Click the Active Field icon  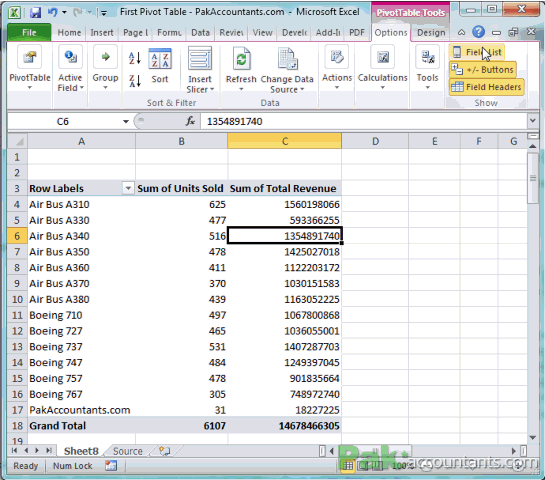pyautogui.click(x=70, y=57)
